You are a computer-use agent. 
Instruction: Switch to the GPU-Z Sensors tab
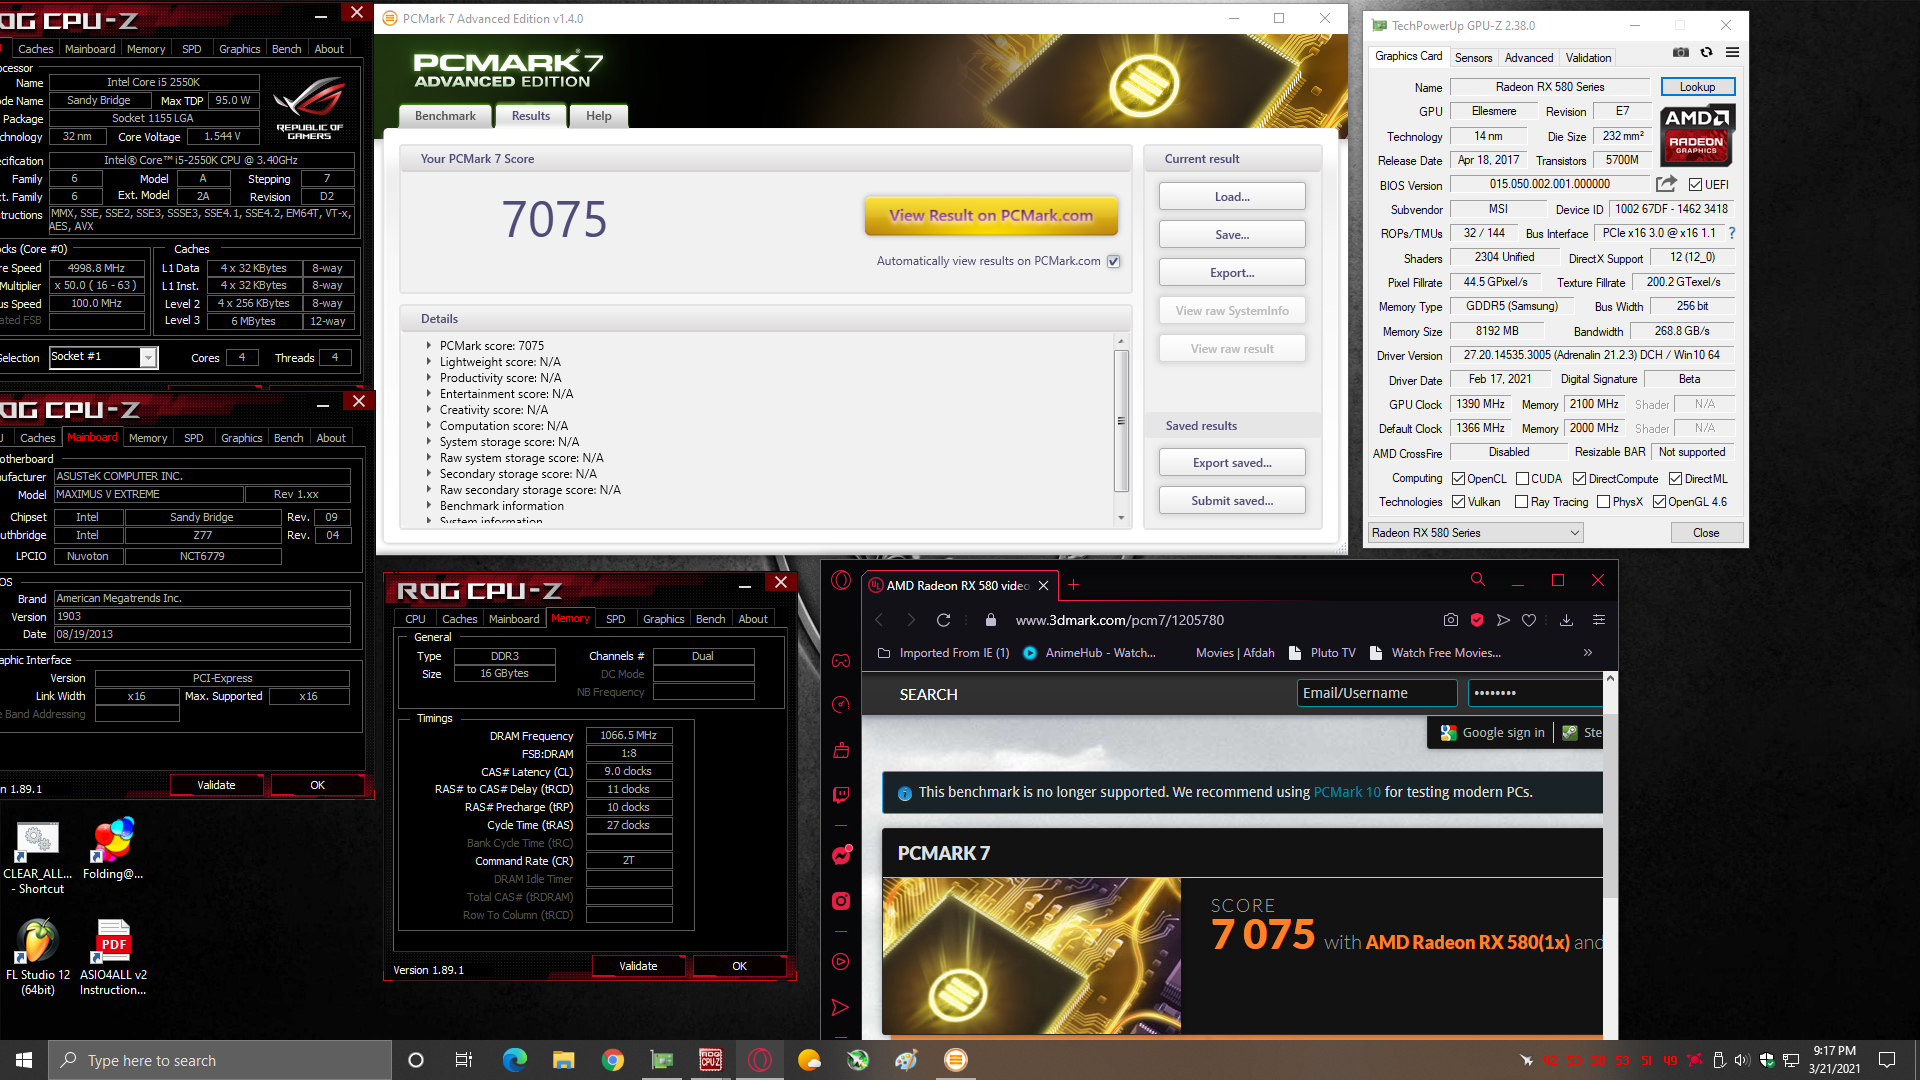1473,58
